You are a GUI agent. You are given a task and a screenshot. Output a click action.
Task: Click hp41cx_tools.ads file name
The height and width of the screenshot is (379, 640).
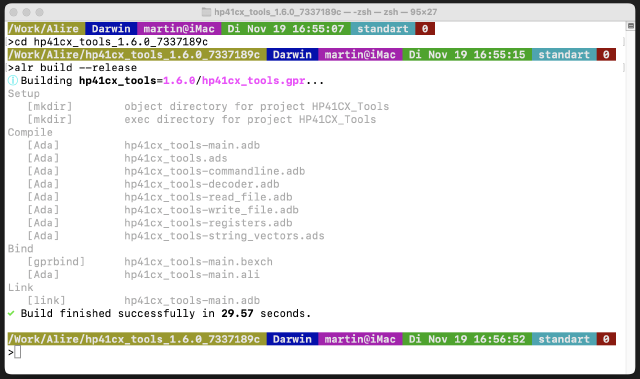(176, 158)
